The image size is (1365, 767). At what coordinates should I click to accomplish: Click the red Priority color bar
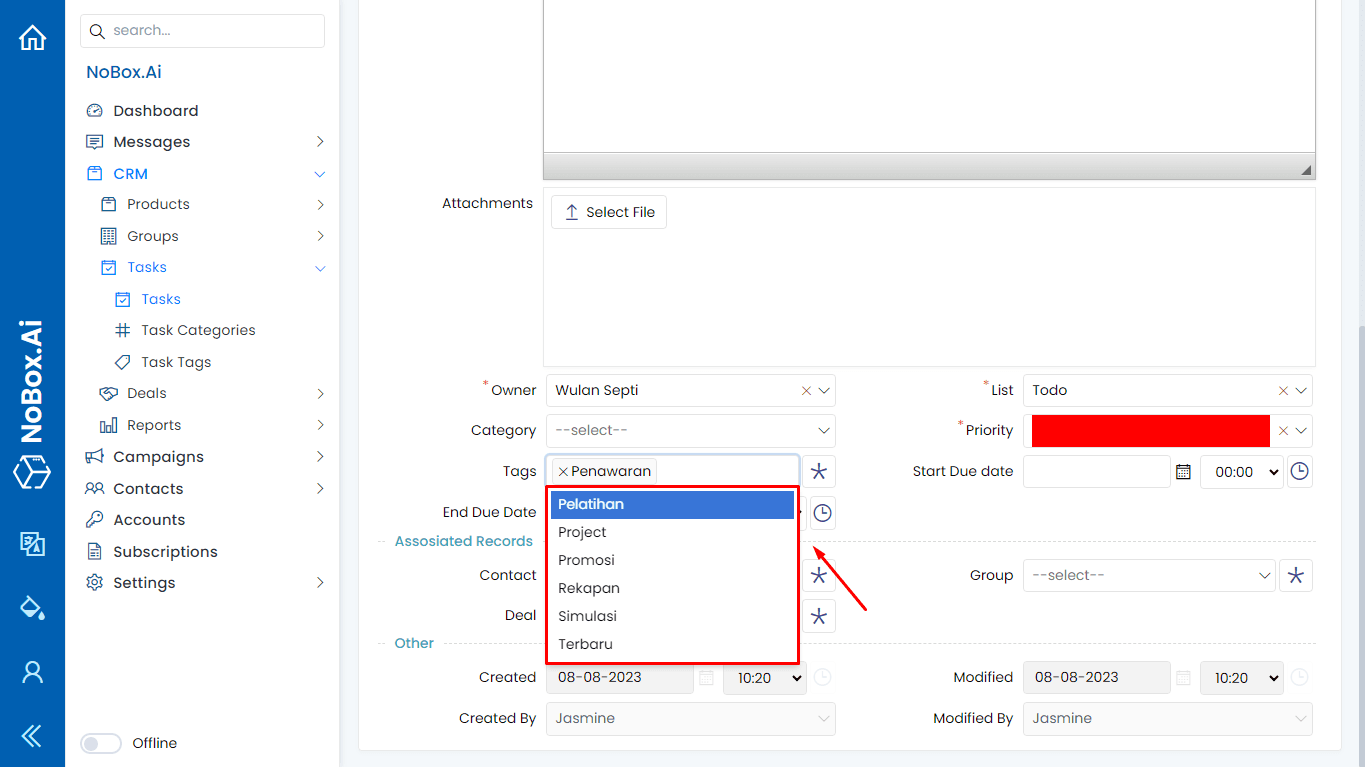coord(1150,430)
